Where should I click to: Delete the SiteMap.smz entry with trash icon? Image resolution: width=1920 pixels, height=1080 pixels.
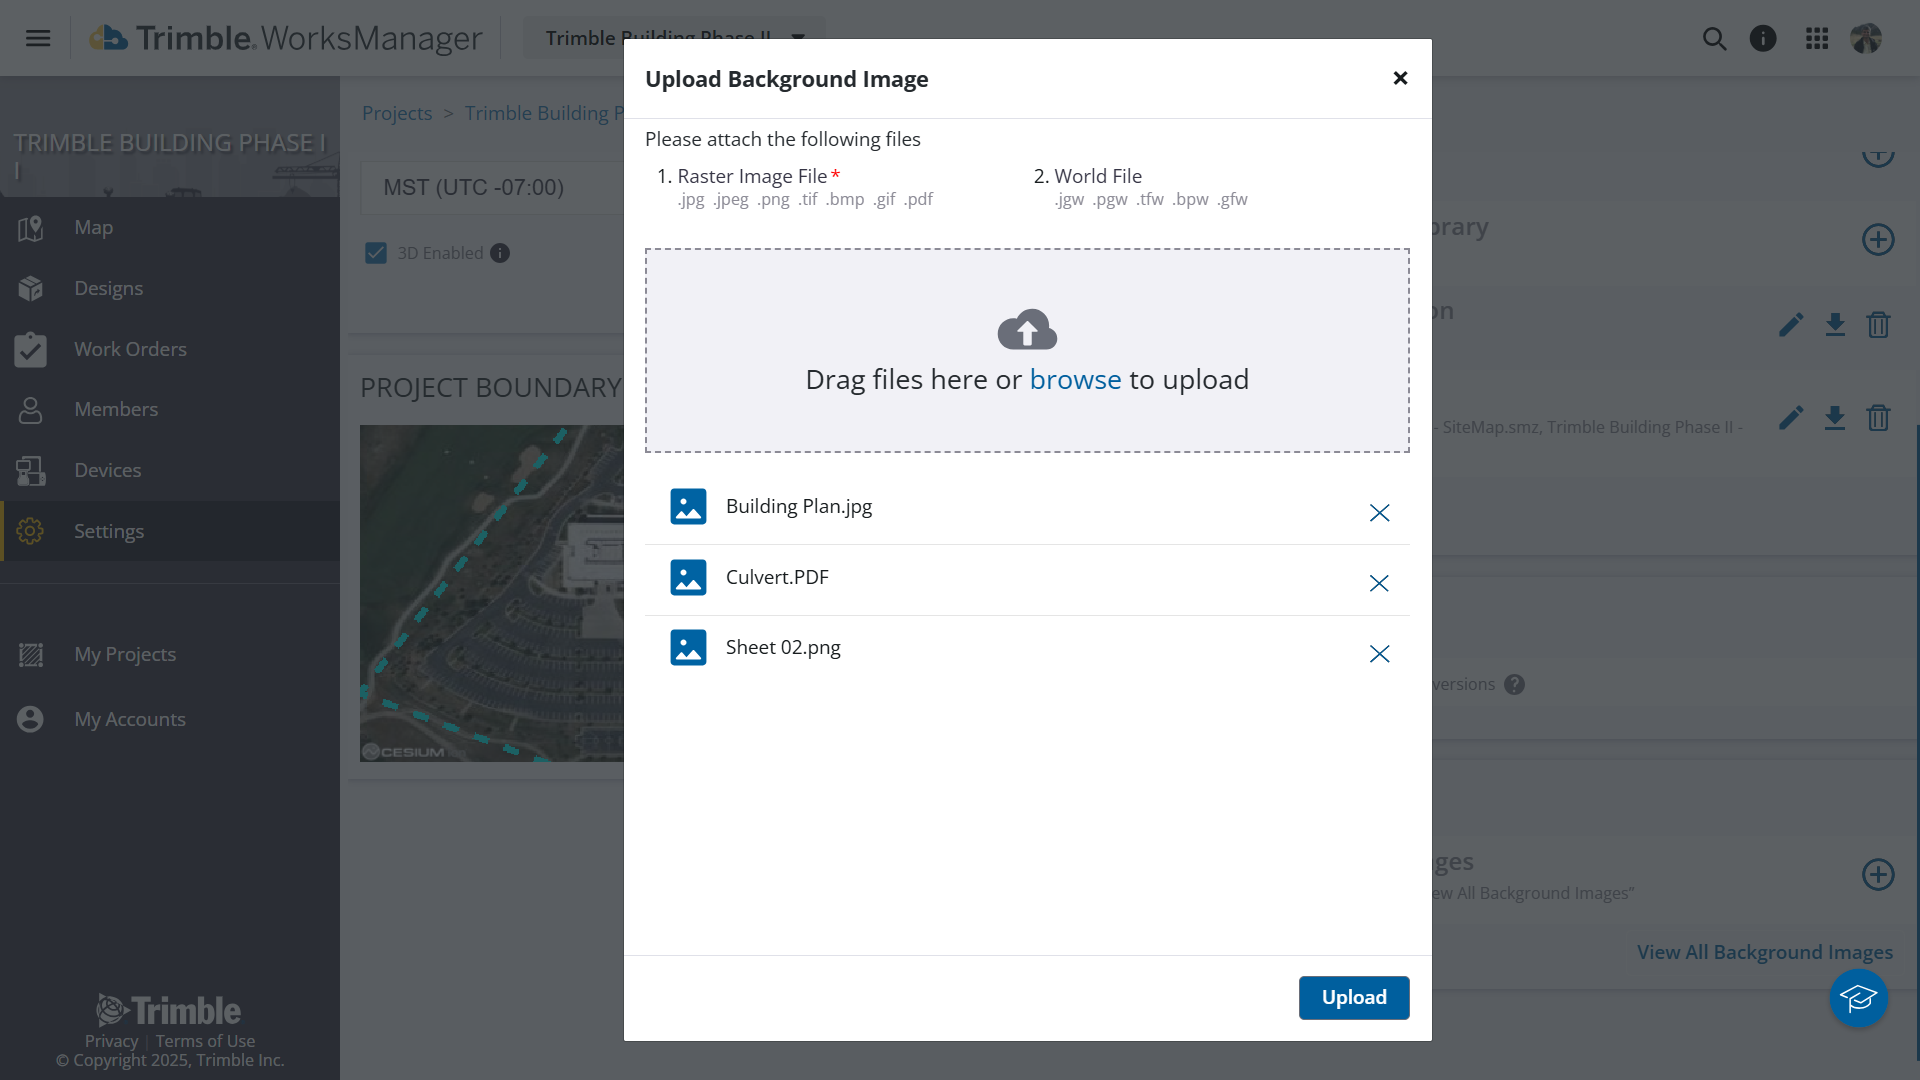click(1878, 417)
